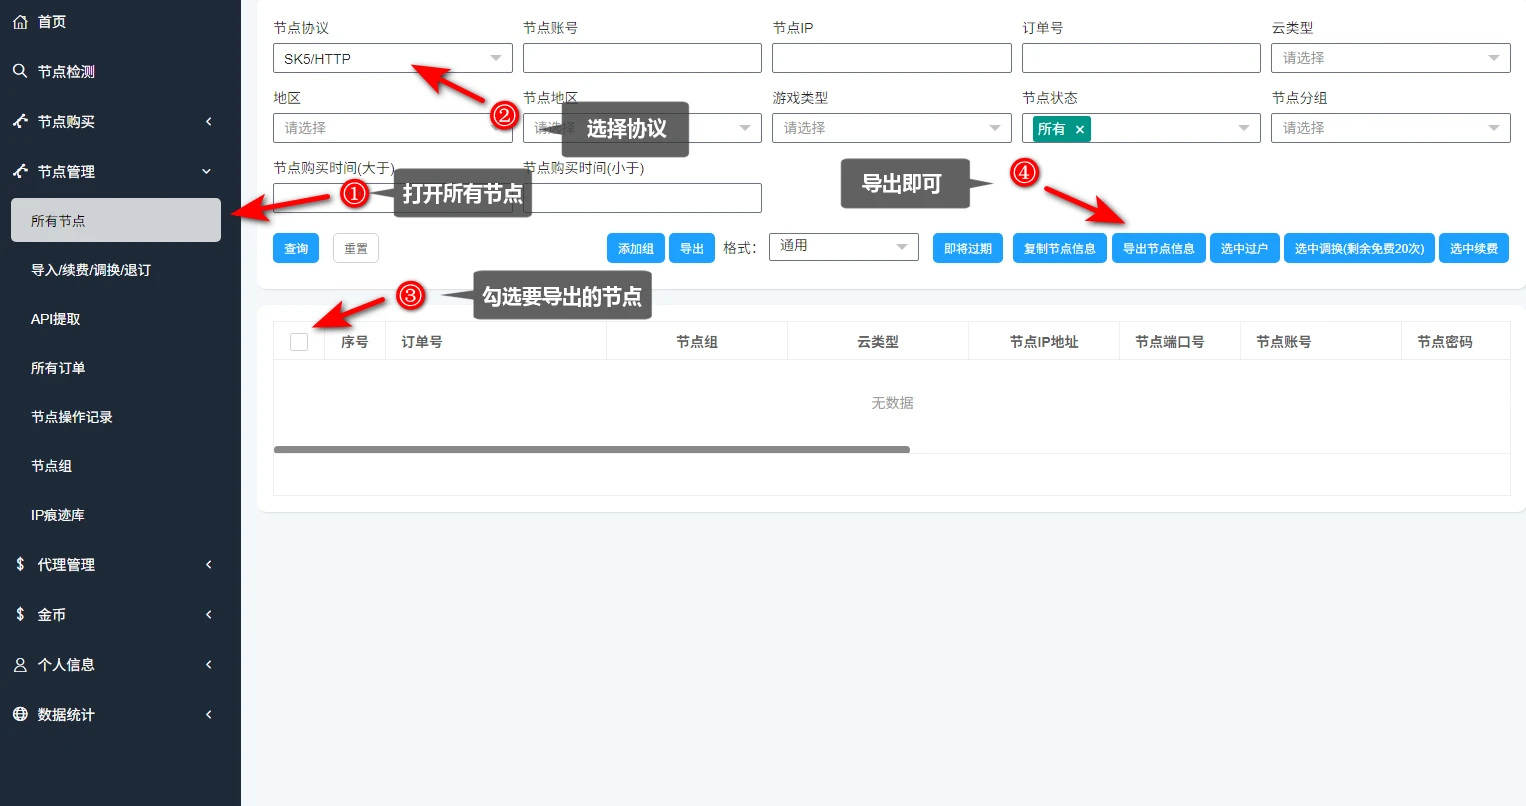Go to API提取 menu item
Viewport: 1526px width, 806px height.
pyautogui.click(x=56, y=319)
